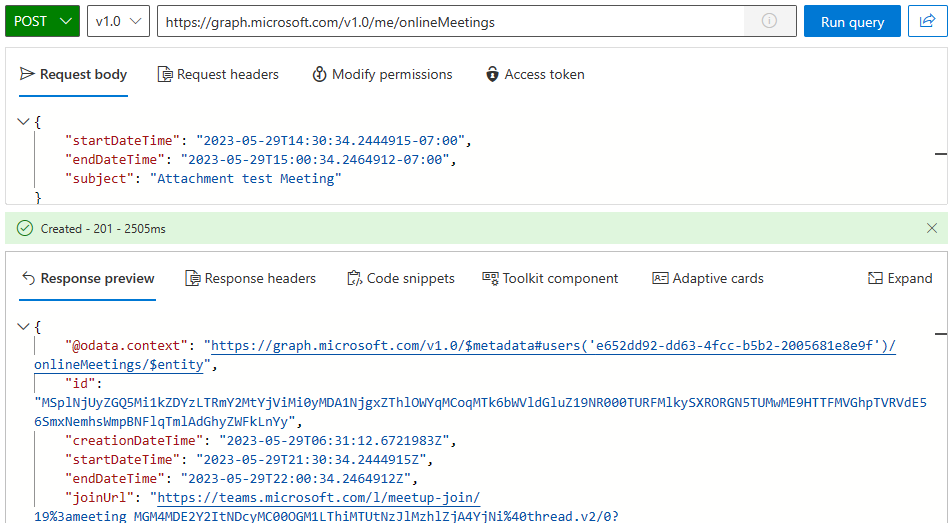Select the endDateTime value in request body
The width and height of the screenshot is (950, 523).
pos(314,159)
